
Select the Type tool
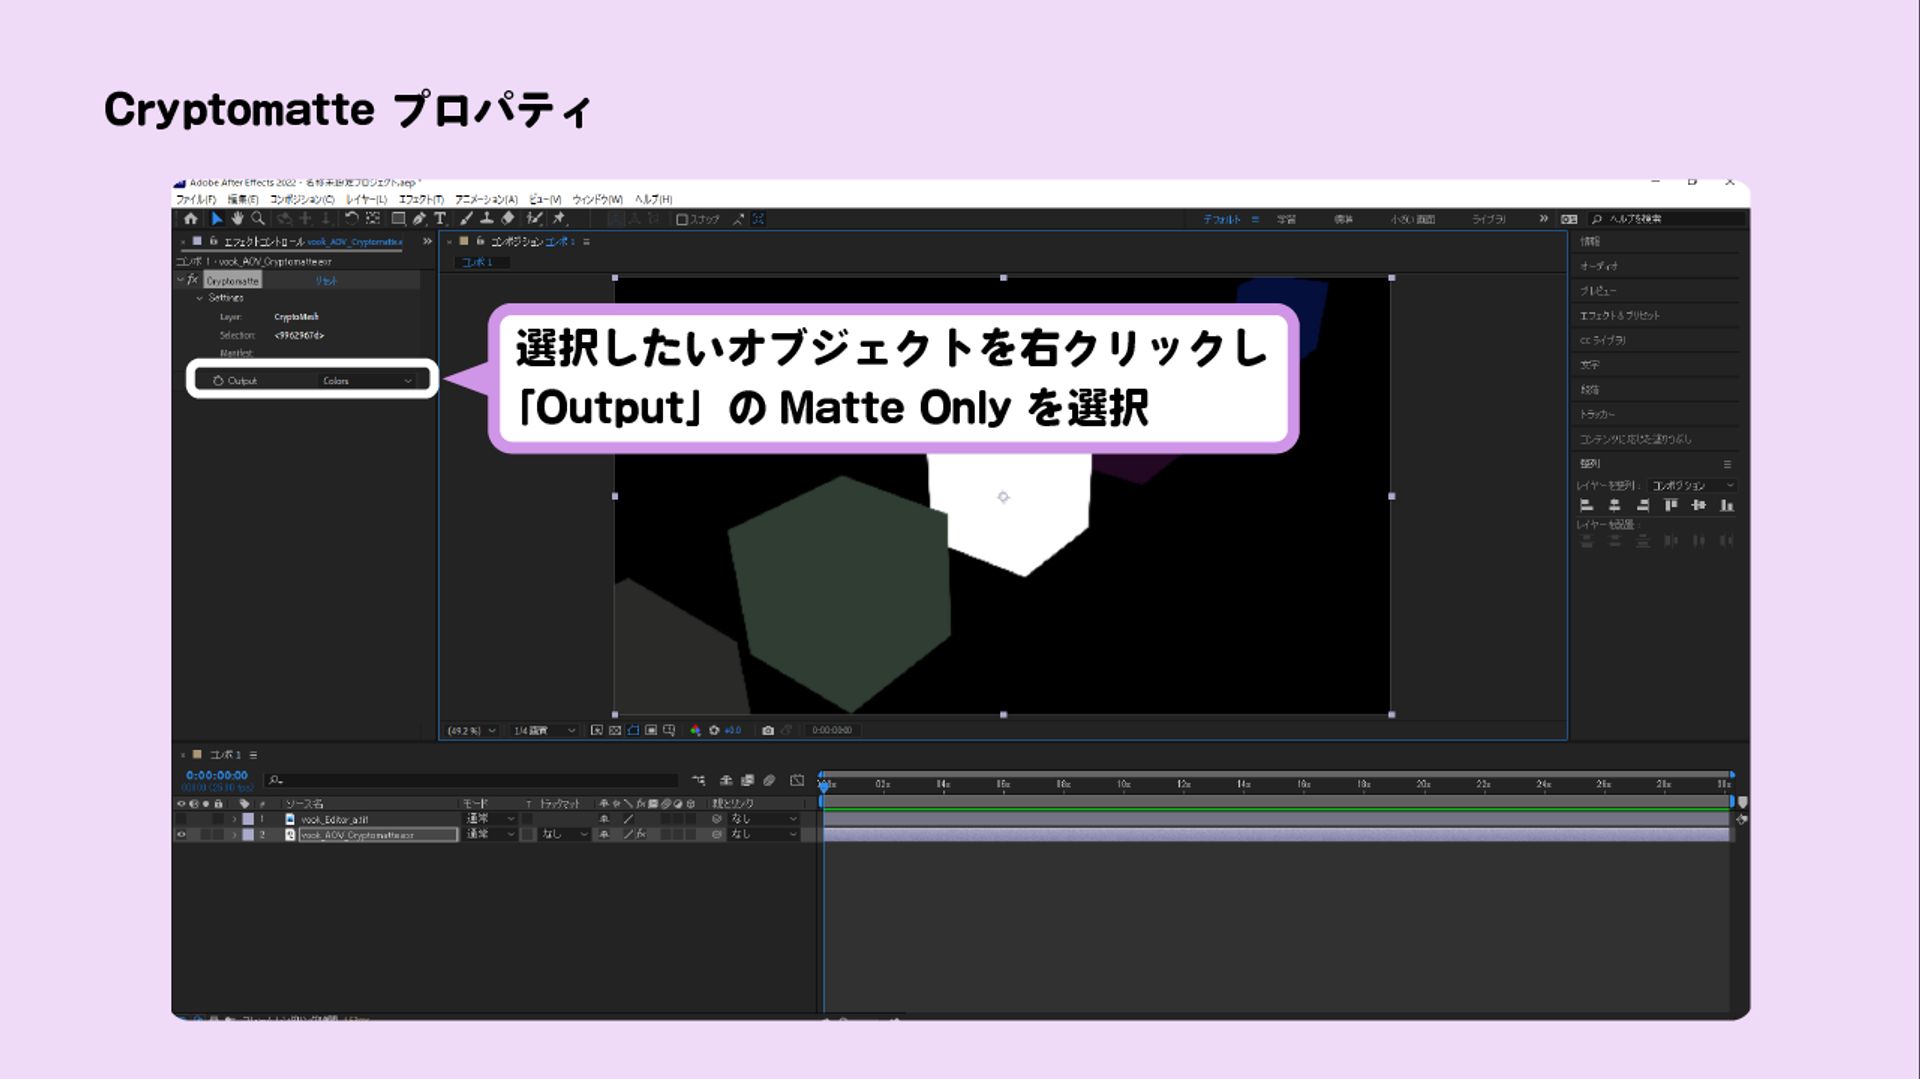440,220
